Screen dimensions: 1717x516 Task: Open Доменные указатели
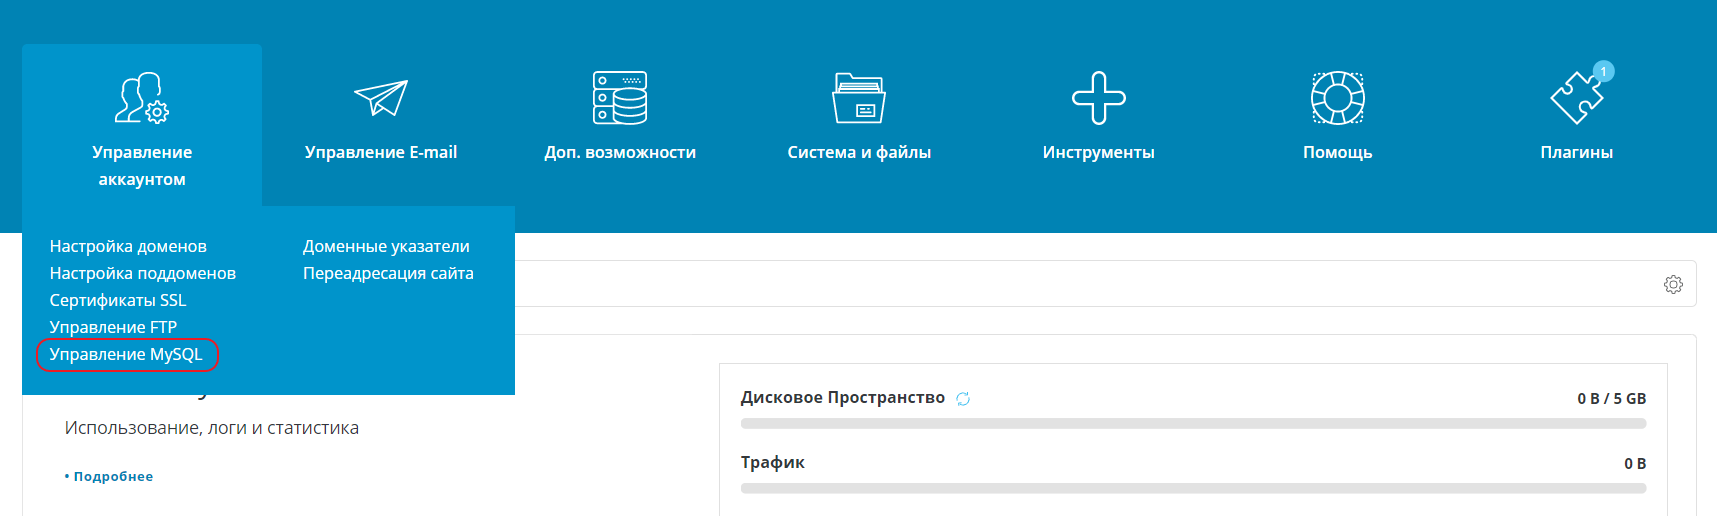click(386, 246)
